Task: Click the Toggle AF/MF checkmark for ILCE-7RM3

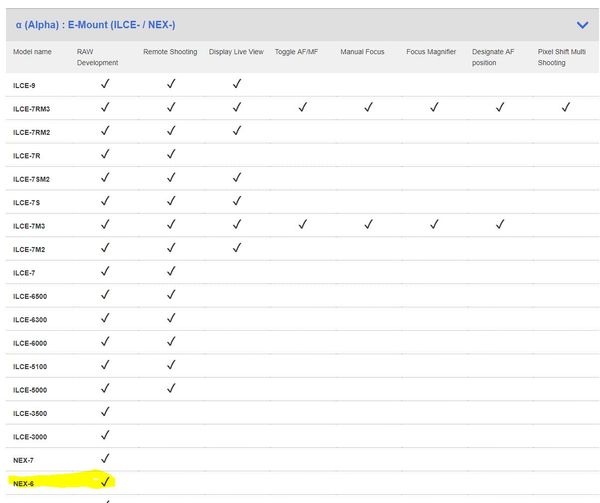Action: [x=302, y=107]
